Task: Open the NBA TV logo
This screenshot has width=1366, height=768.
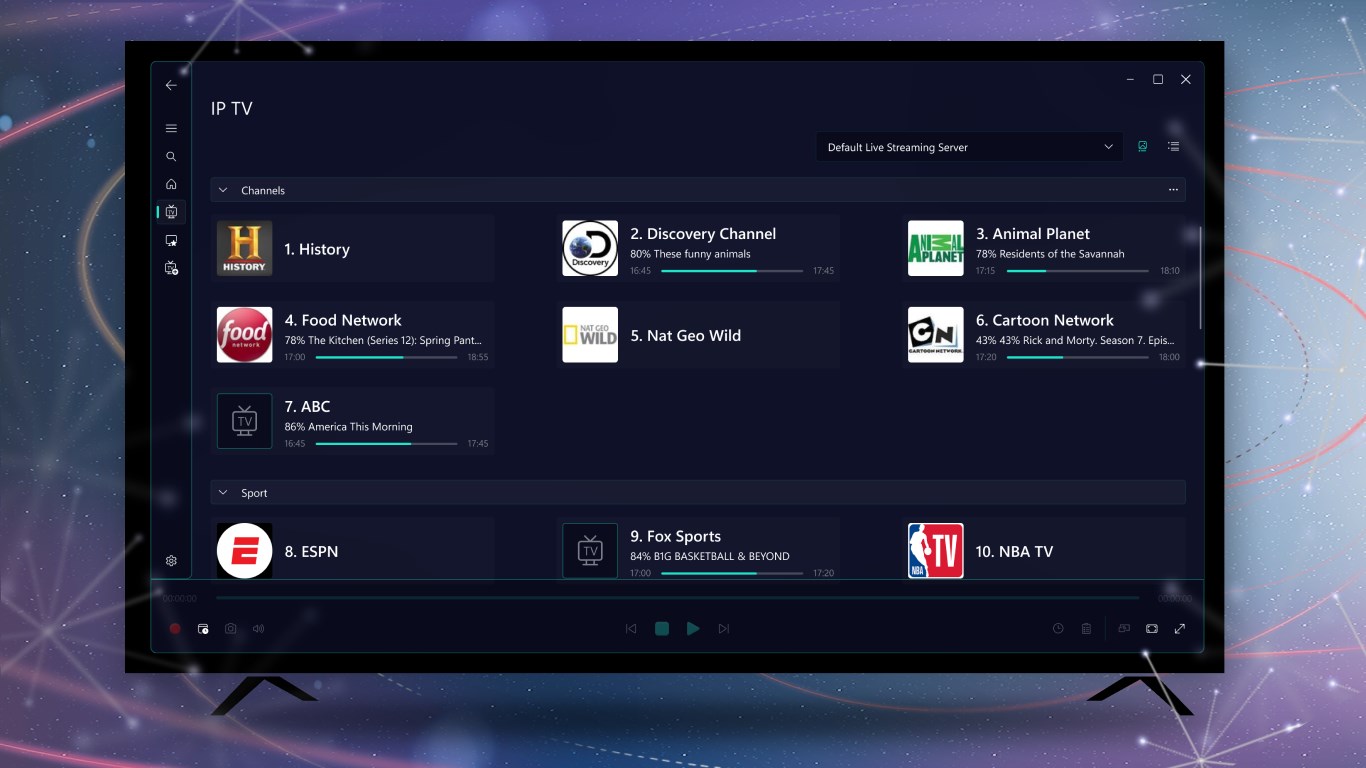Action: [936, 551]
